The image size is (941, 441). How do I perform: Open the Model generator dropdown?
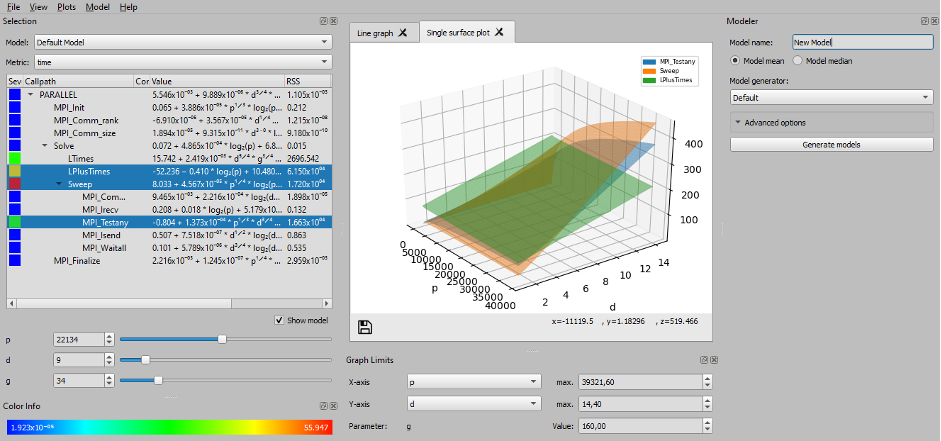[832, 97]
